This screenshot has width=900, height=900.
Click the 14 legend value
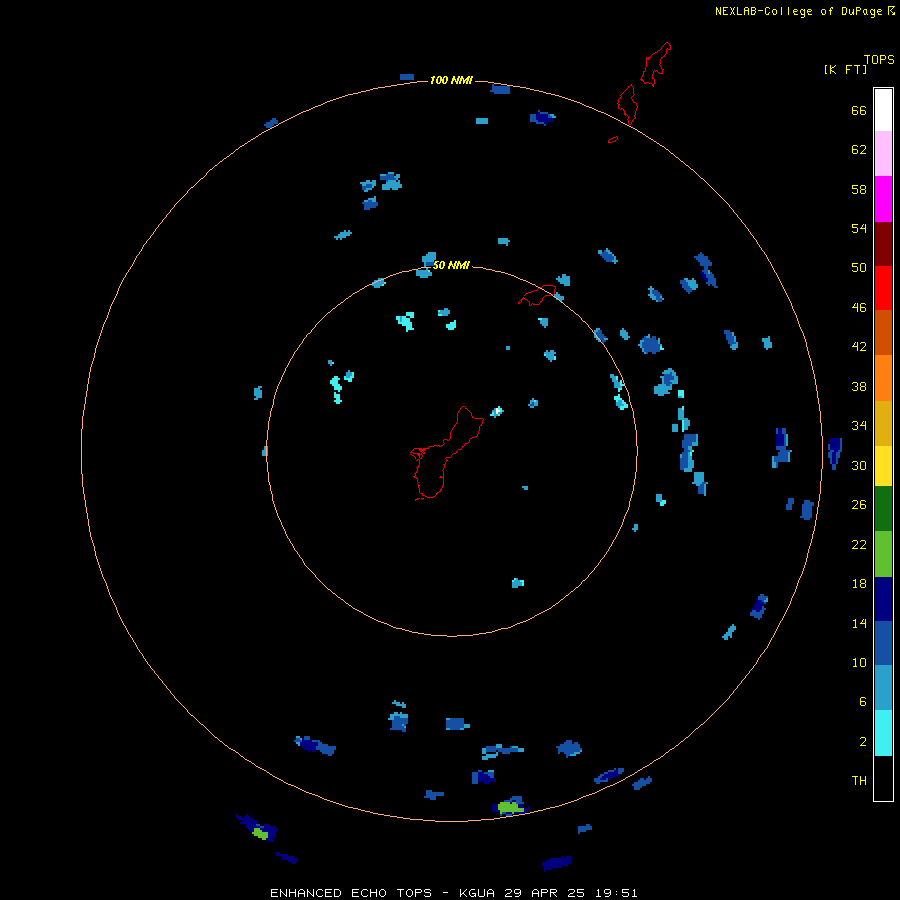(859, 623)
